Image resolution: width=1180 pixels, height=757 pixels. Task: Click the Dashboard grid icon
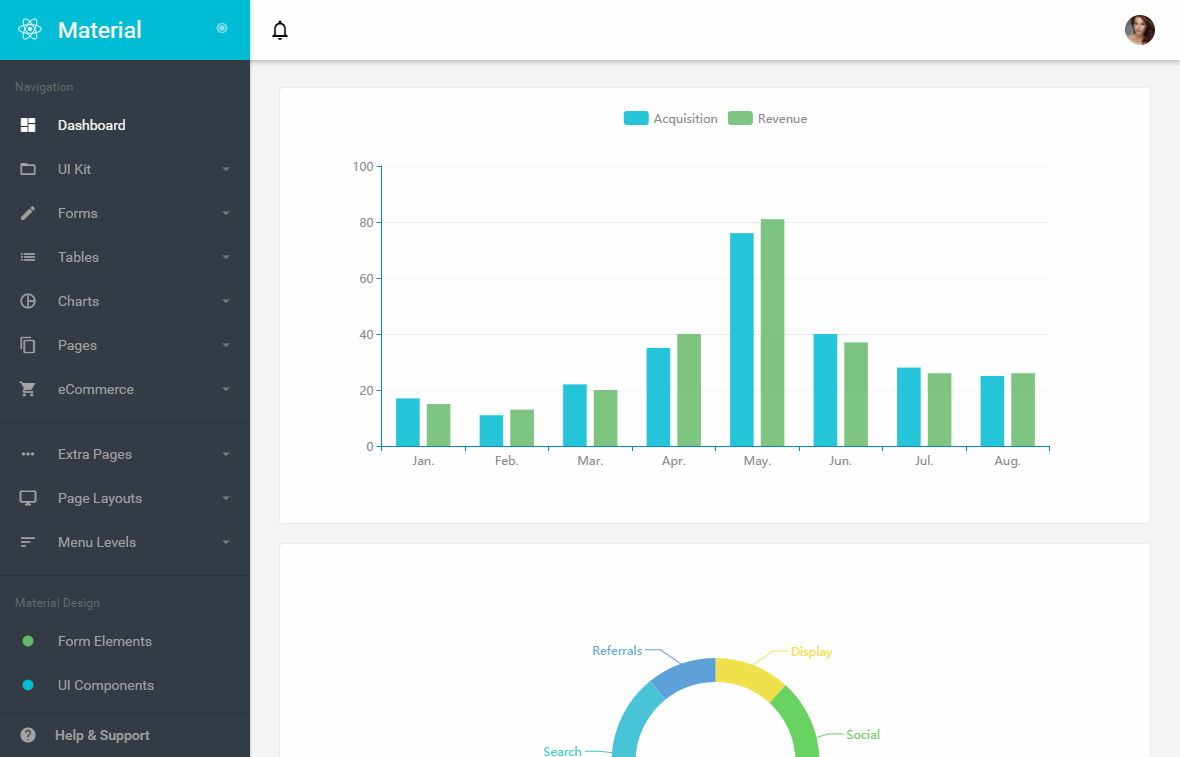28,125
